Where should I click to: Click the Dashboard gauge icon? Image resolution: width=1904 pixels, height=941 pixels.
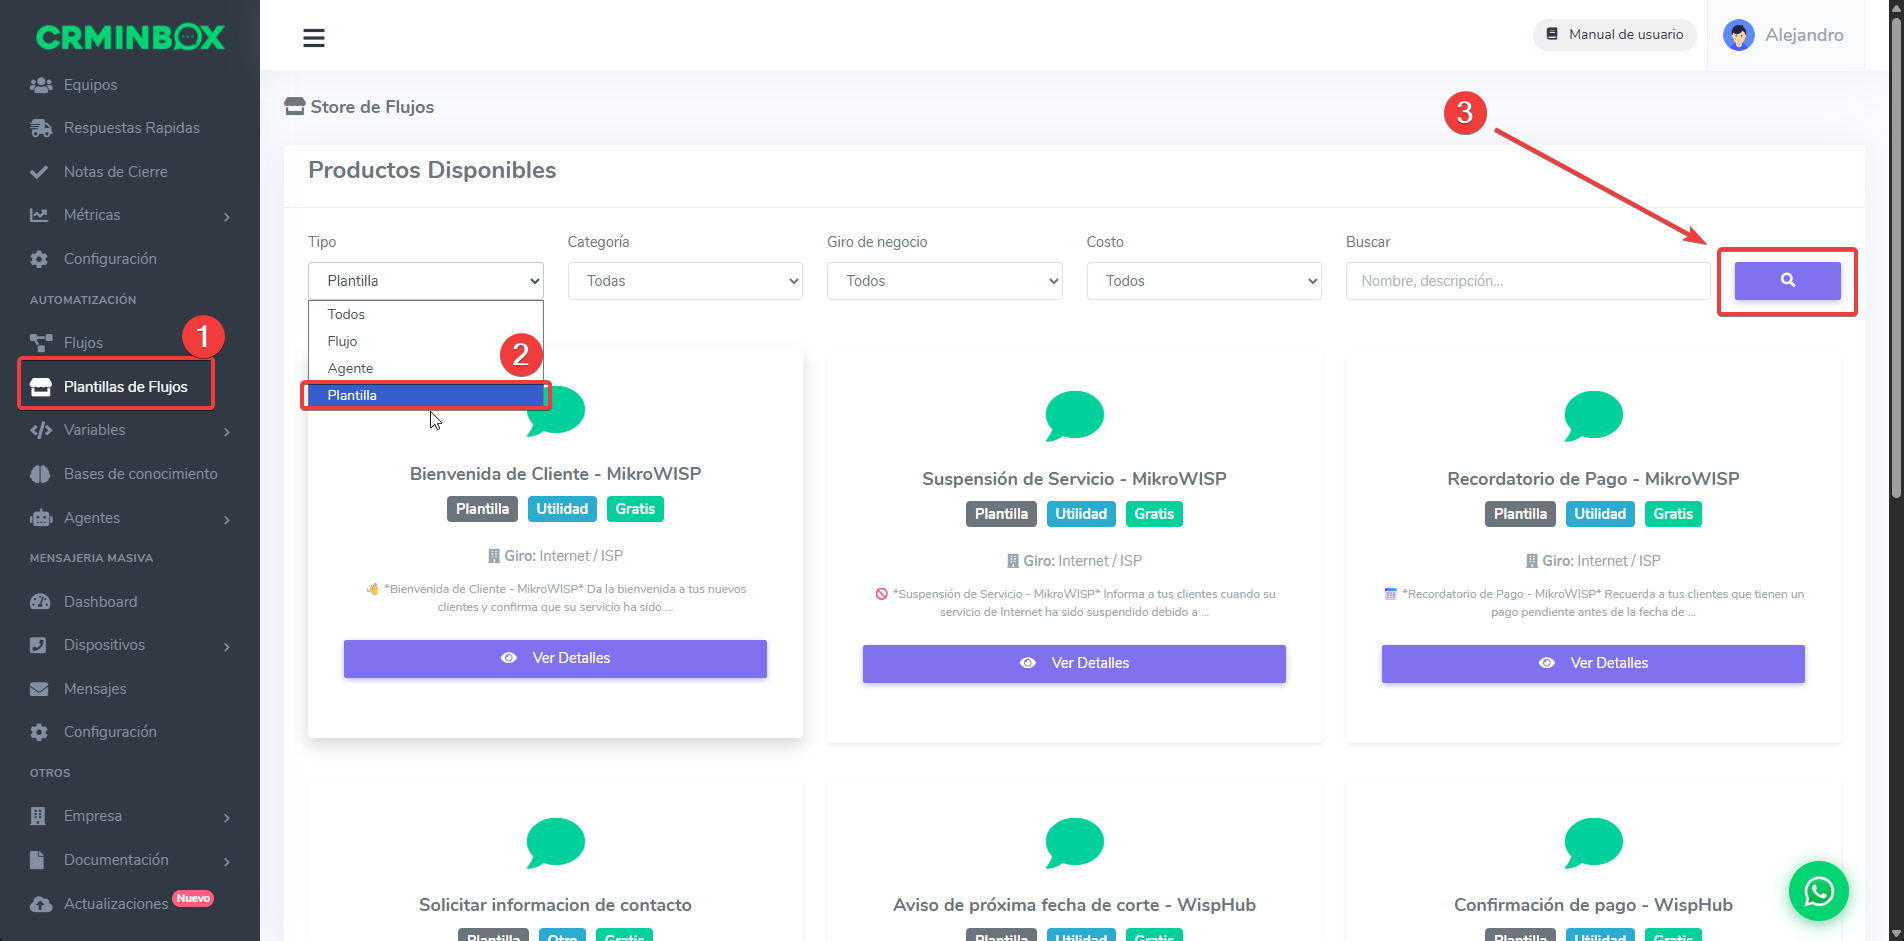[40, 602]
